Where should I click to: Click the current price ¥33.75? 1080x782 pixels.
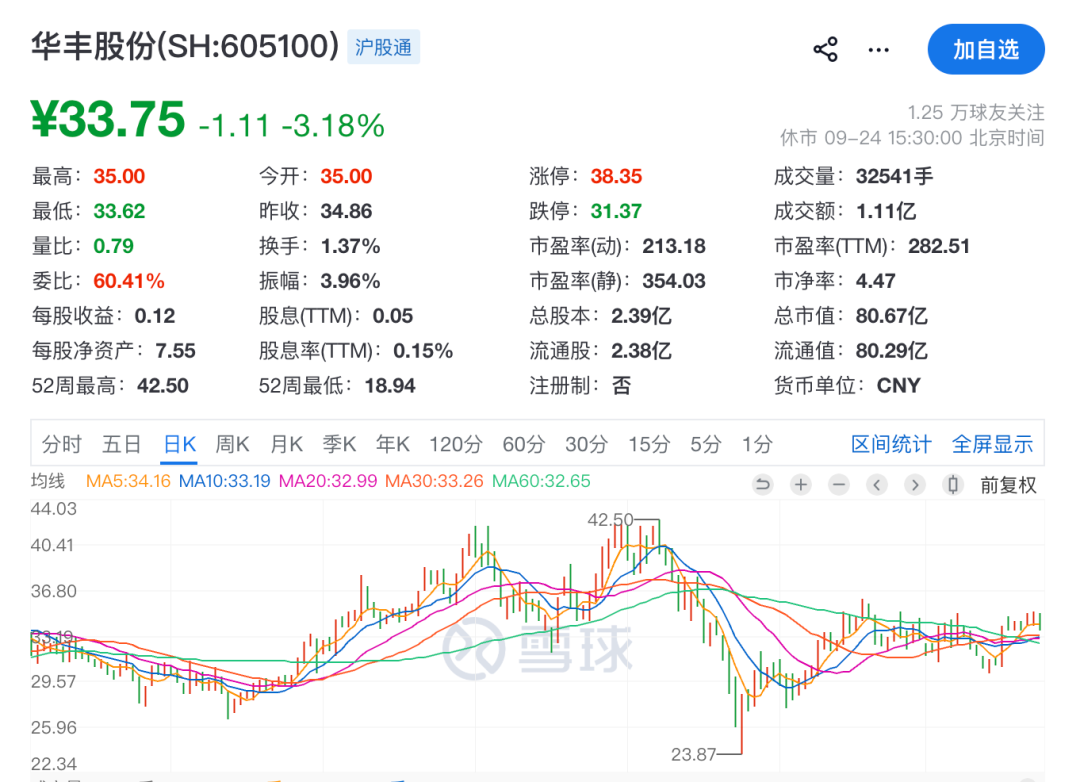point(108,119)
